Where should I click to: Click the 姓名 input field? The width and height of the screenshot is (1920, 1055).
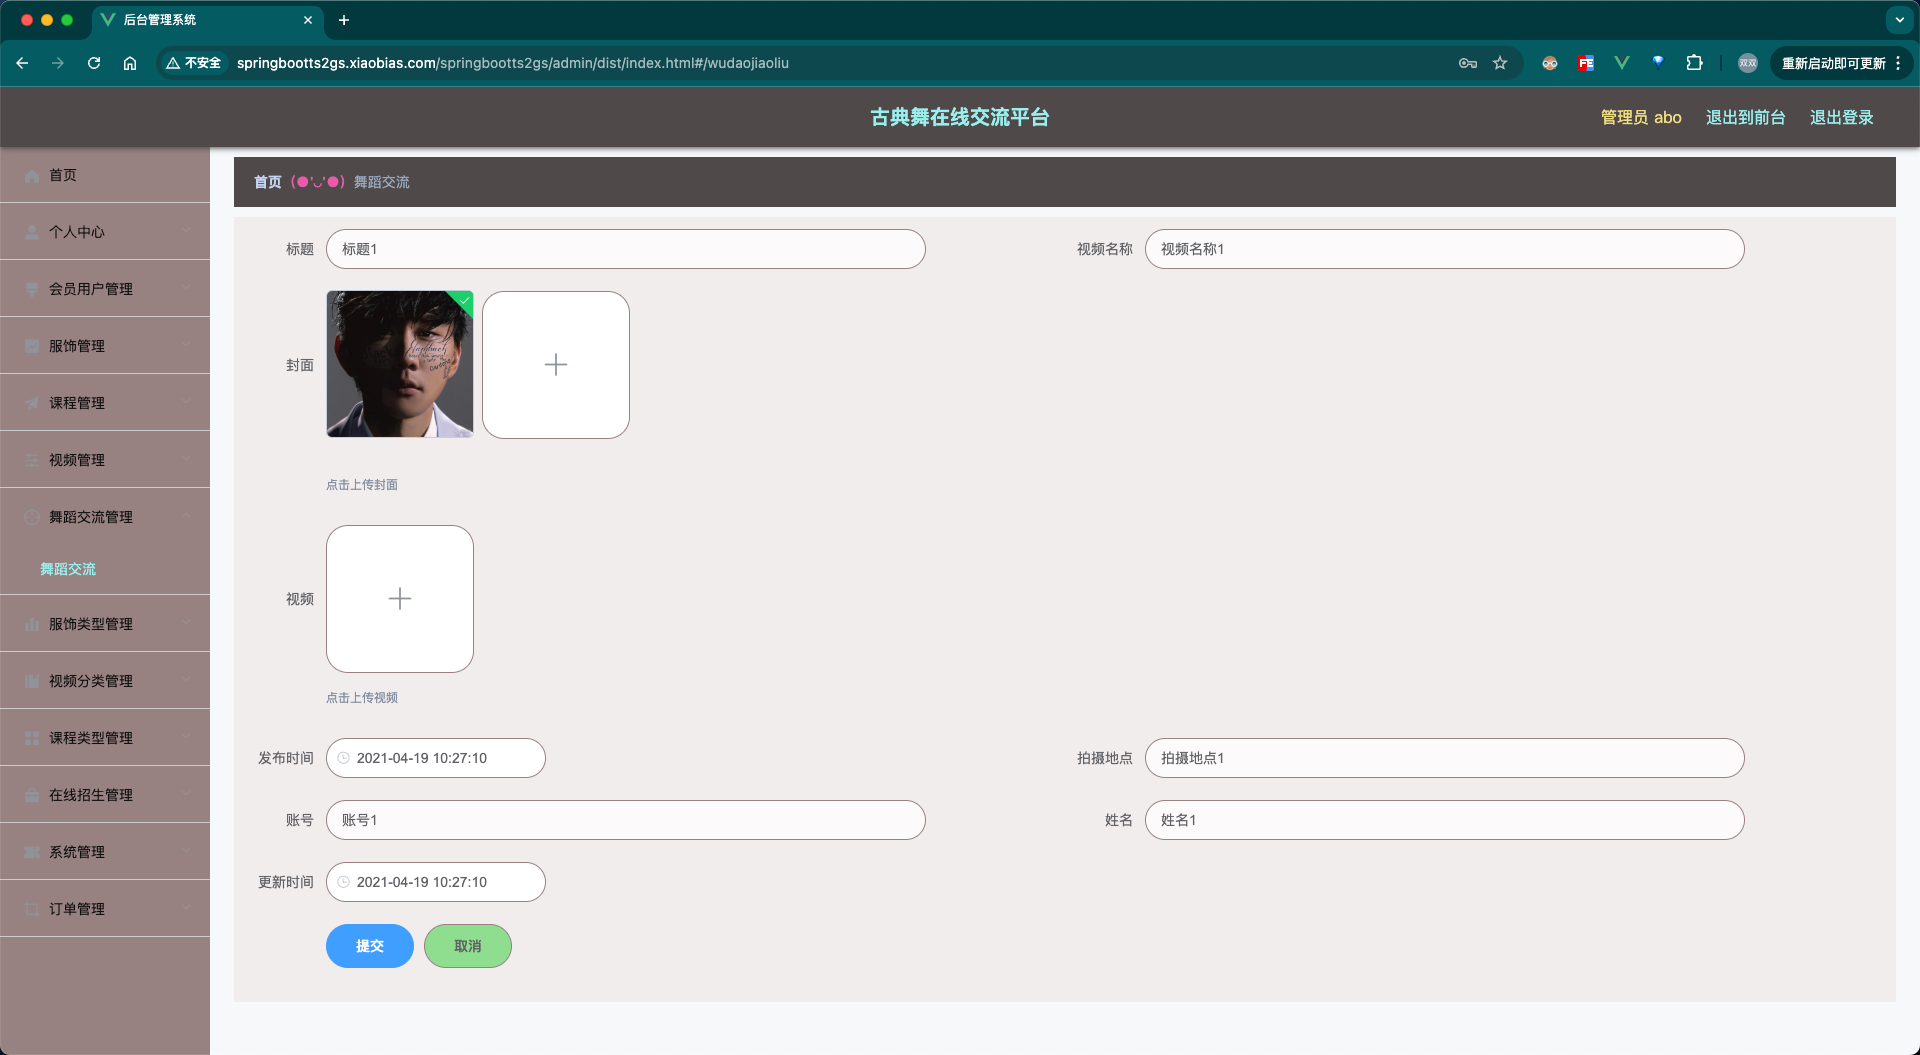tap(1445, 820)
